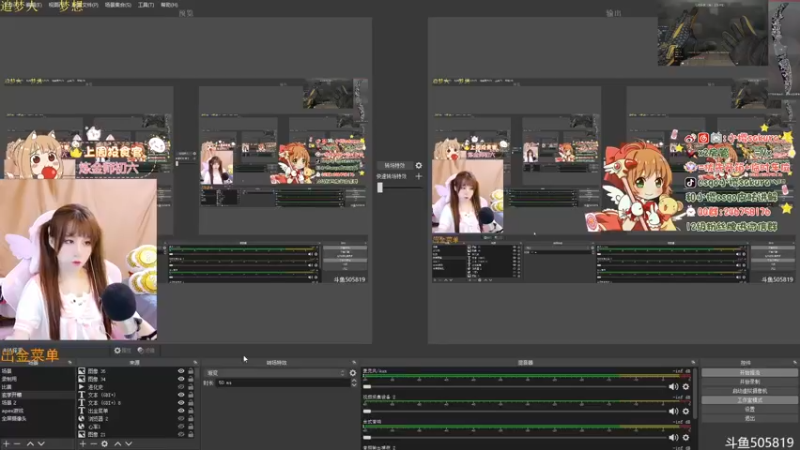Open studio-mode 转场特效 gear icon
The image size is (800, 450).
pyautogui.click(x=418, y=165)
